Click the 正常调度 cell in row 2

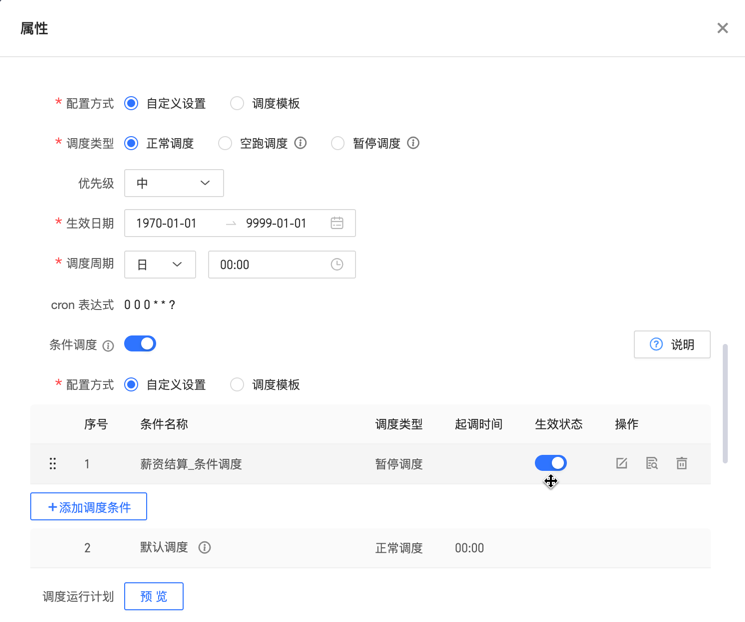[399, 548]
